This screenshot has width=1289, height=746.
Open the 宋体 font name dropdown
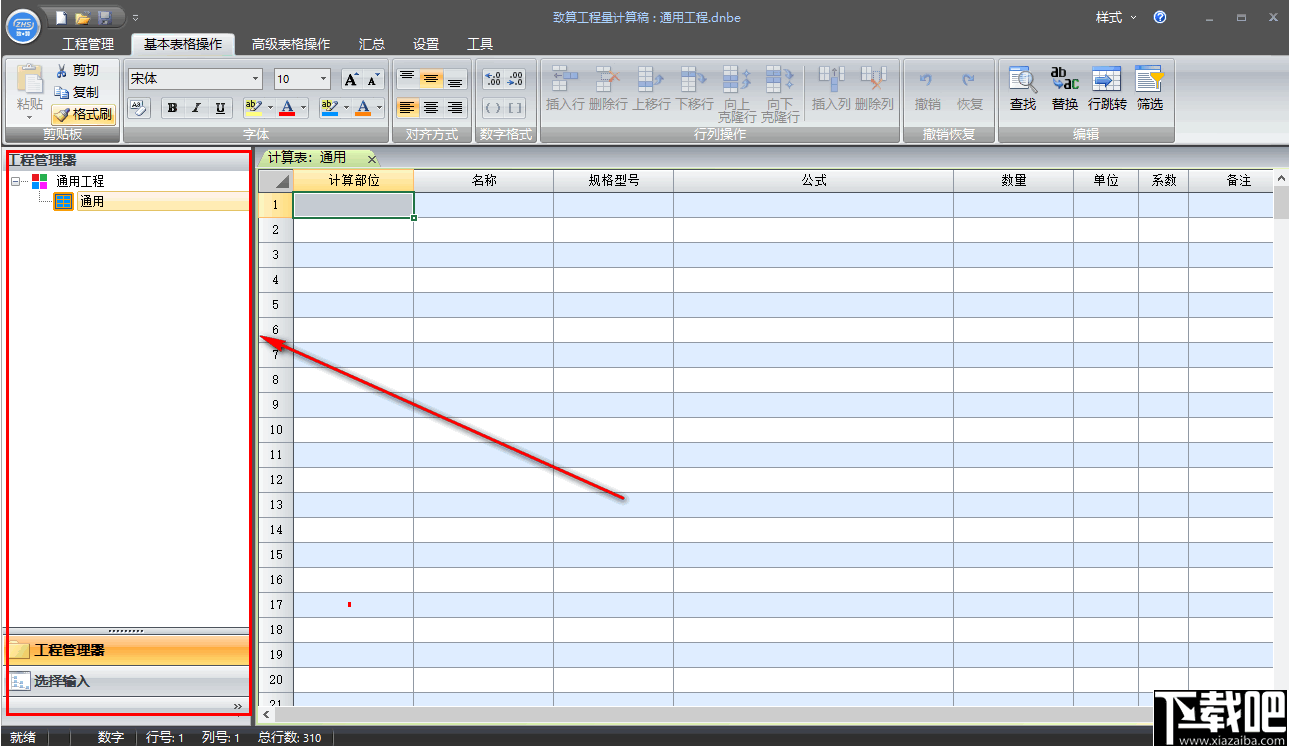pos(256,79)
